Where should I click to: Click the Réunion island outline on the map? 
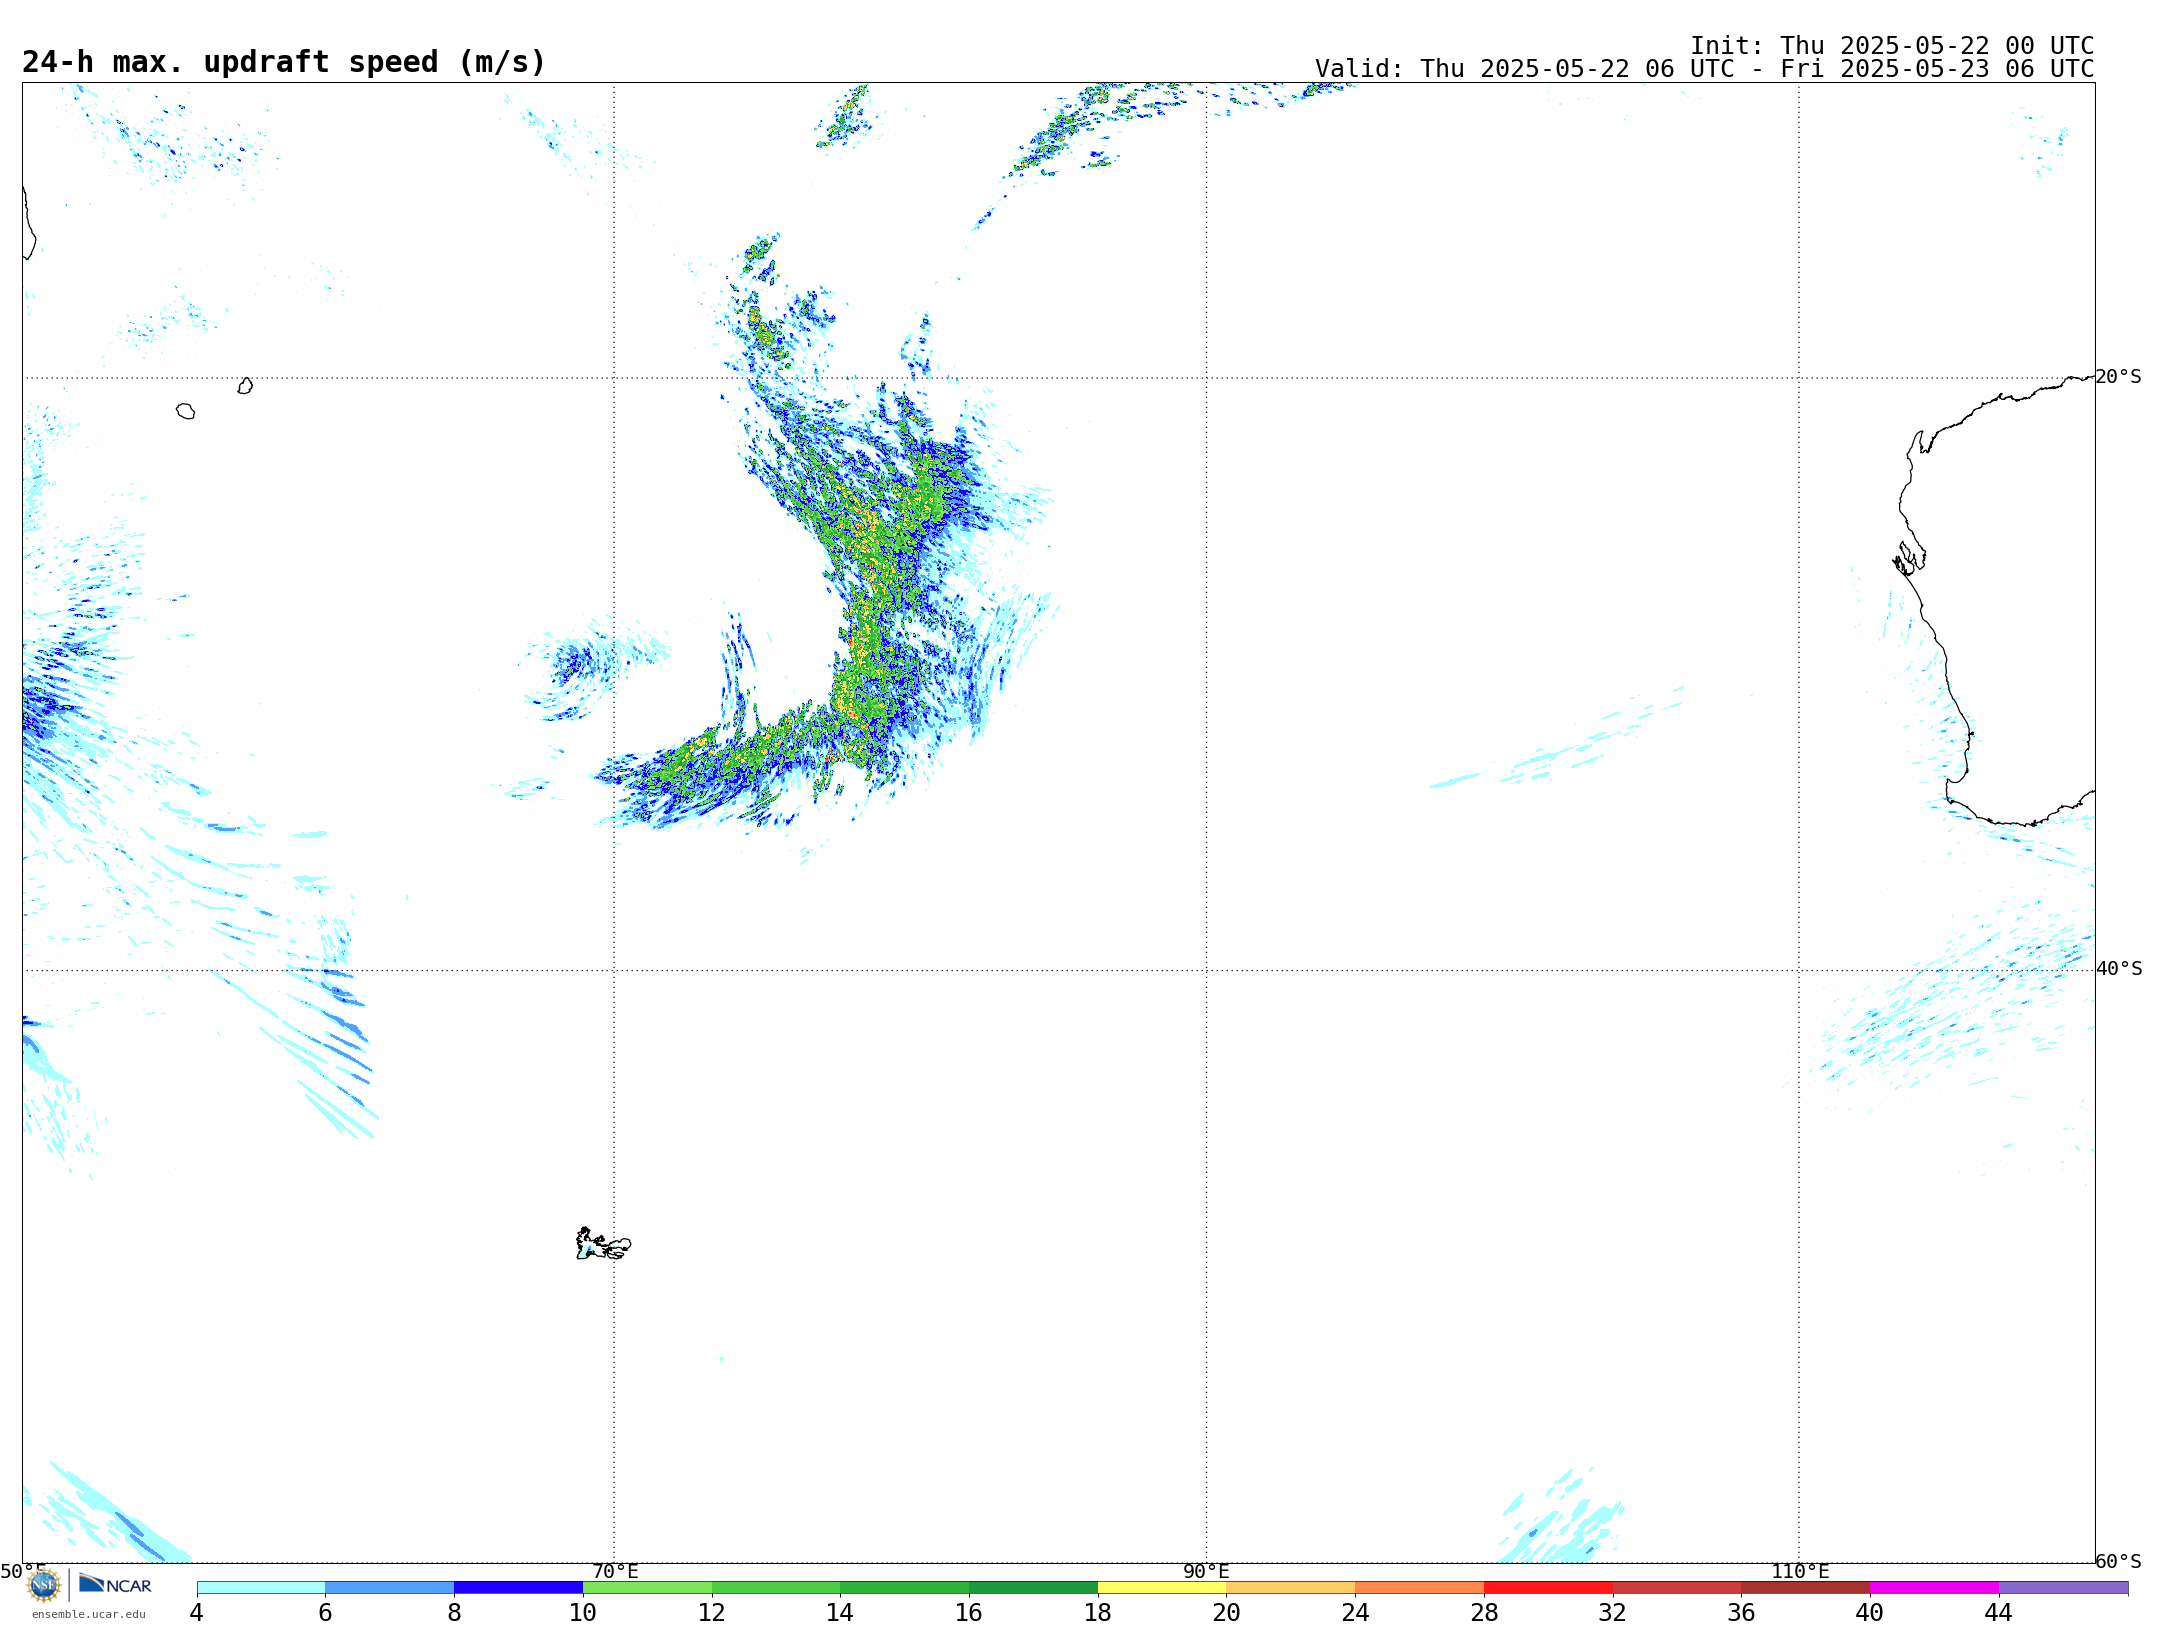tap(186, 411)
